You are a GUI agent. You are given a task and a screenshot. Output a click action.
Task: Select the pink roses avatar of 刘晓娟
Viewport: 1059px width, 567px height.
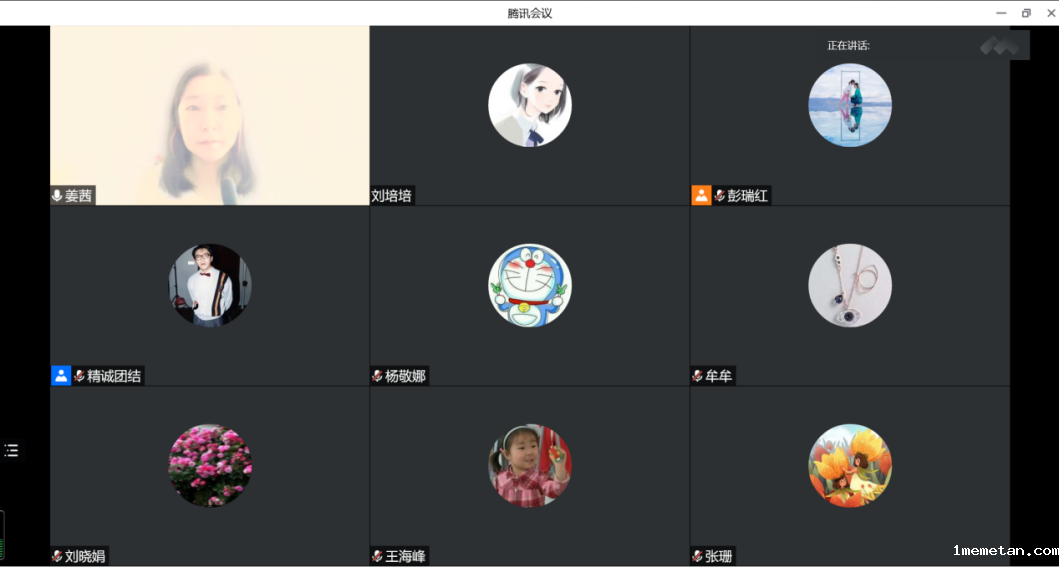(x=210, y=465)
